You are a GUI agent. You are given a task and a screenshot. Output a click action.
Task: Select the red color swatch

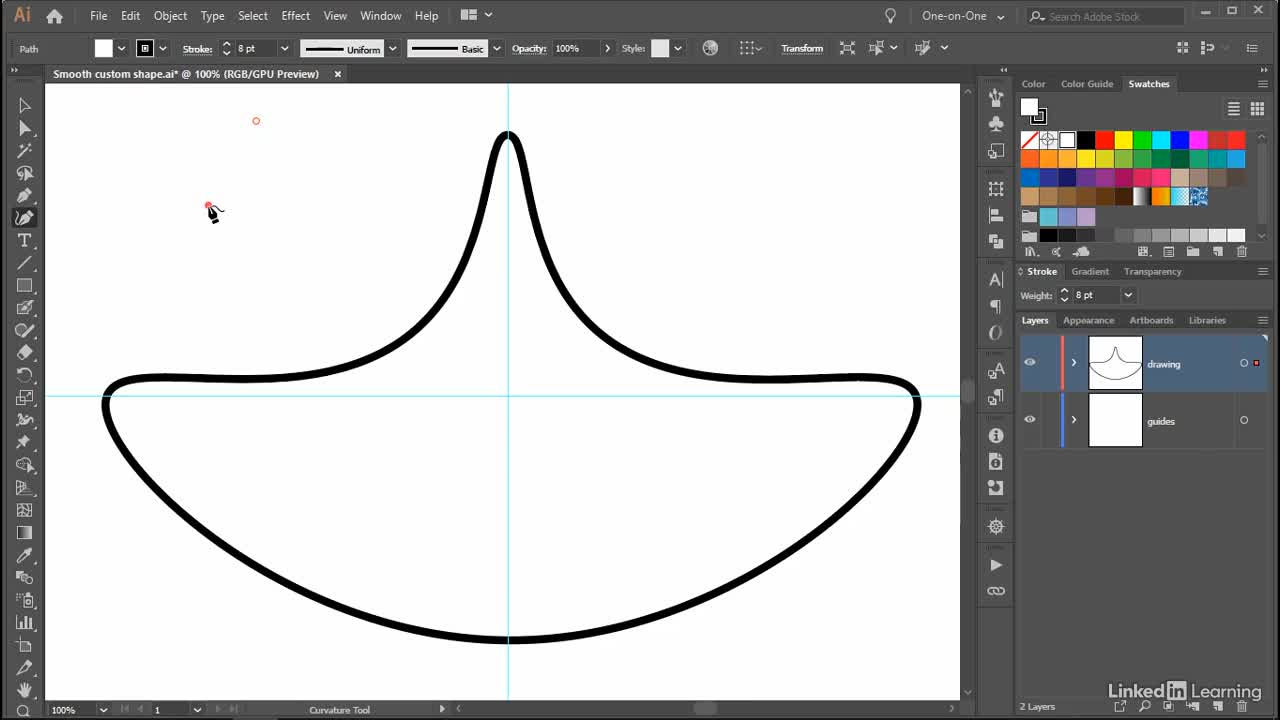(1104, 140)
